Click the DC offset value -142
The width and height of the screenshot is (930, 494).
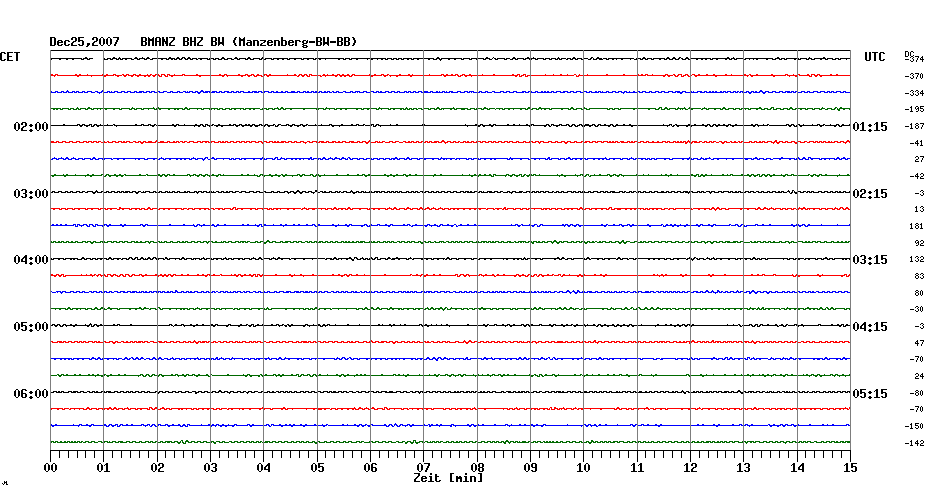(x=915, y=443)
